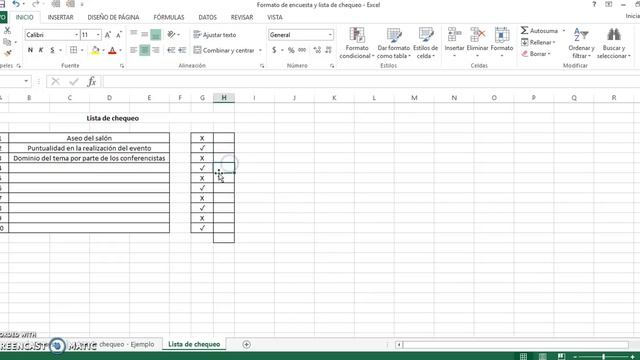Viewport: 640px width, 360px height.
Task: Open the VISTA ribbon tab
Action: coord(275,17)
